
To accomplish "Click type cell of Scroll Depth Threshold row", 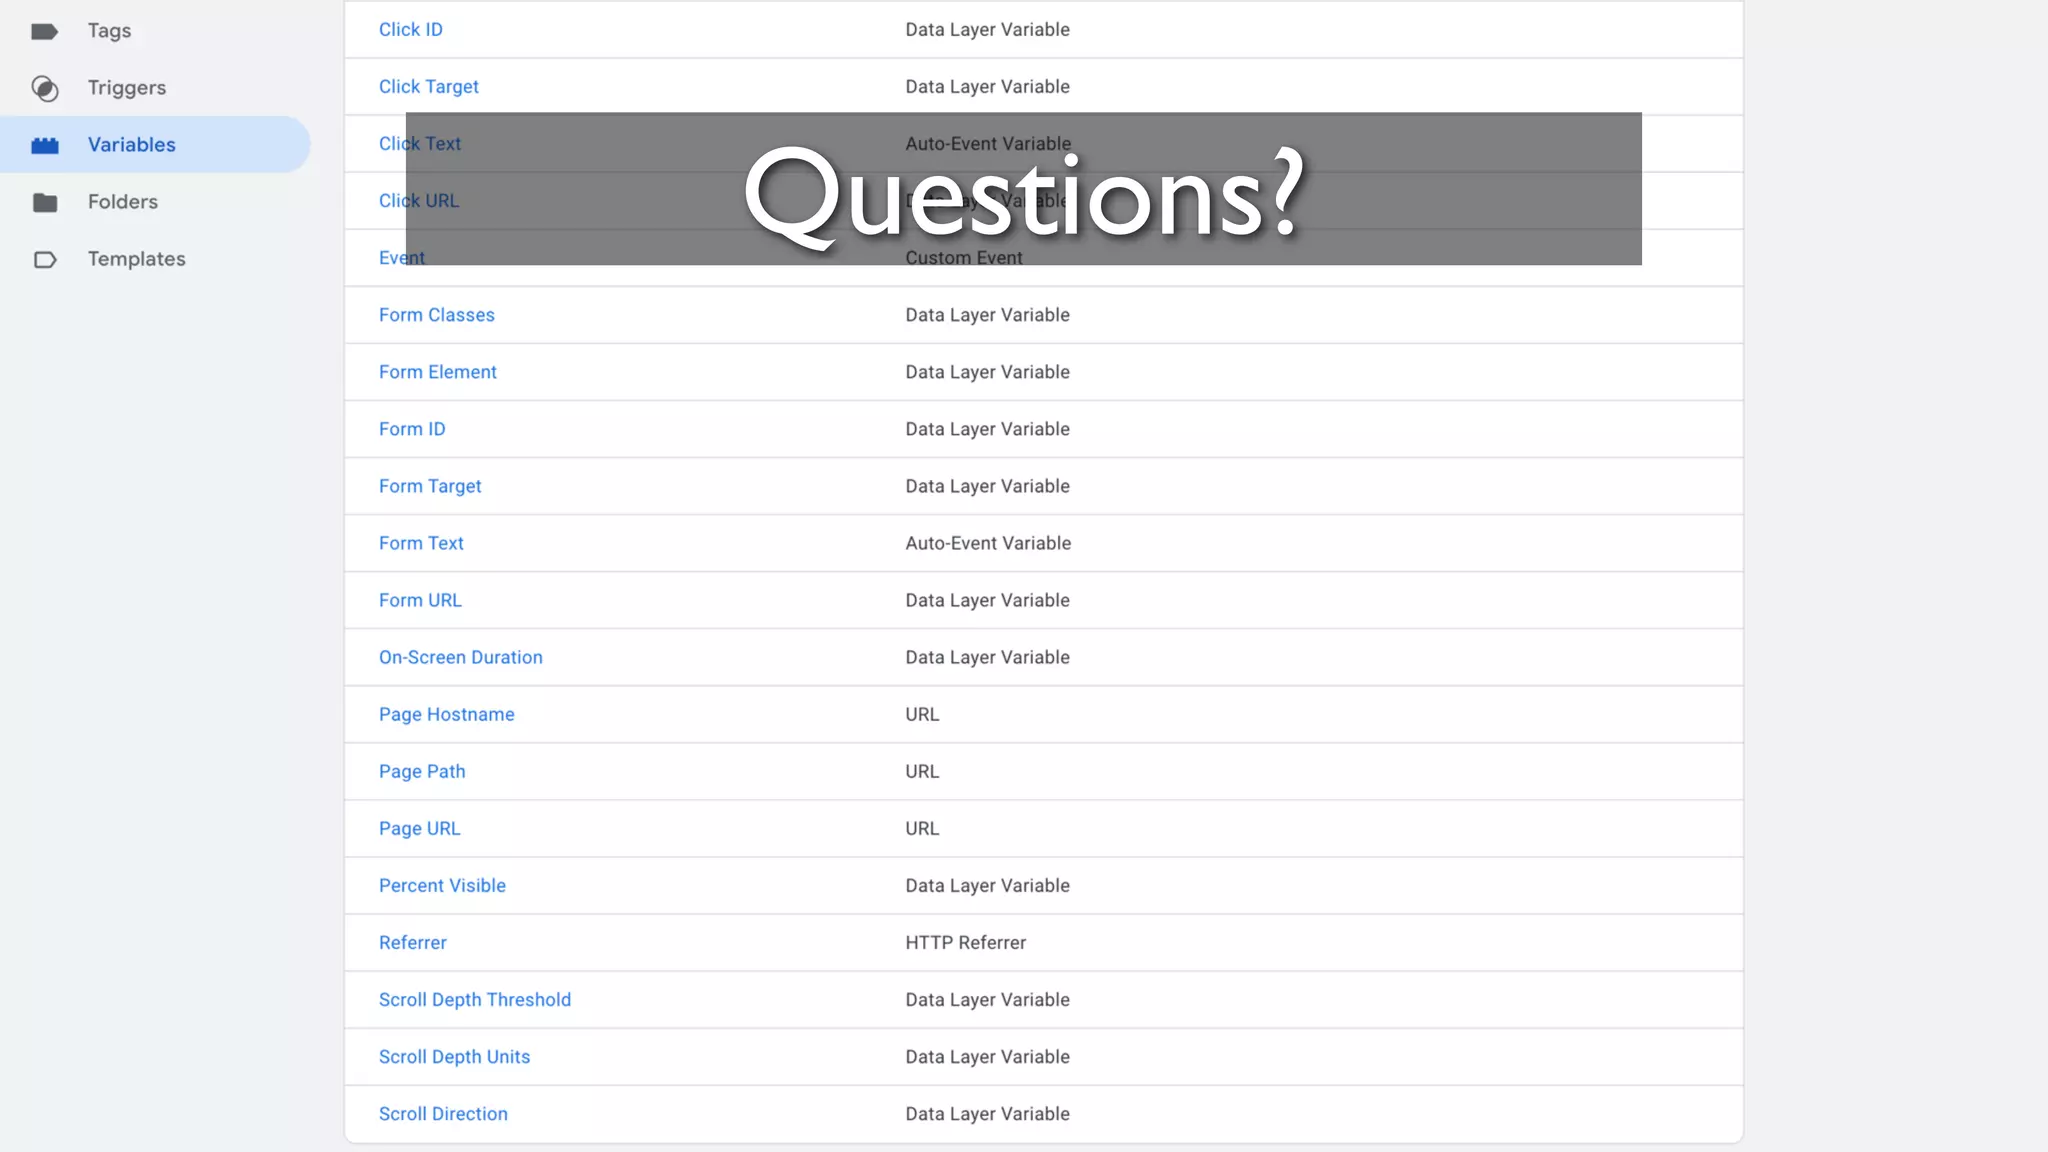I will [988, 998].
